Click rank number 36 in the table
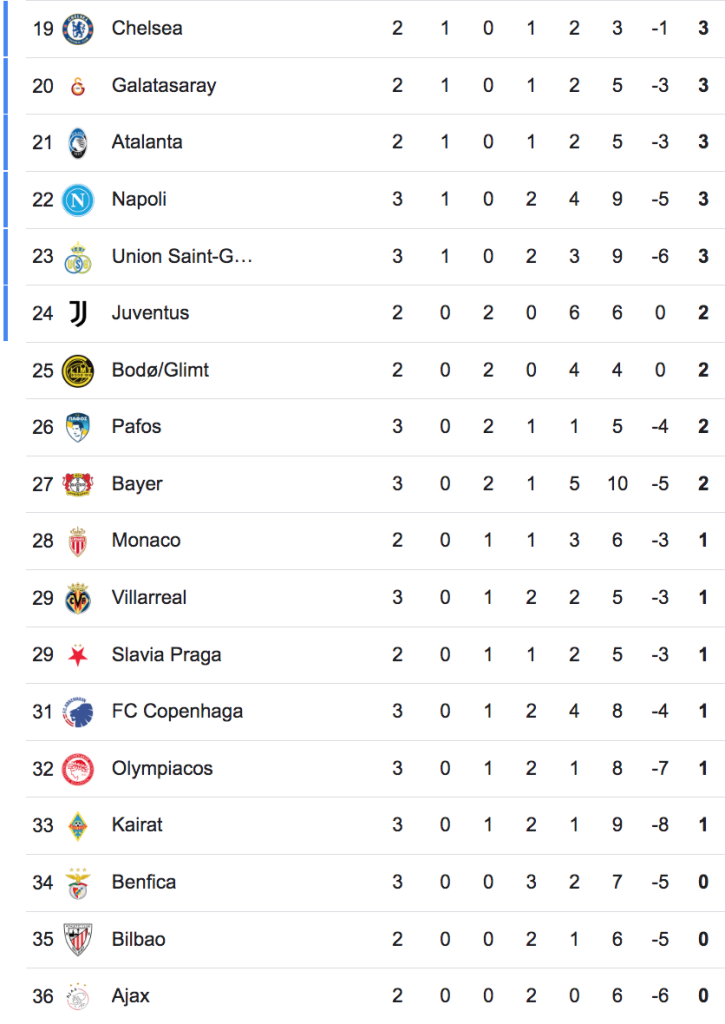725x1024 pixels. coord(42,996)
